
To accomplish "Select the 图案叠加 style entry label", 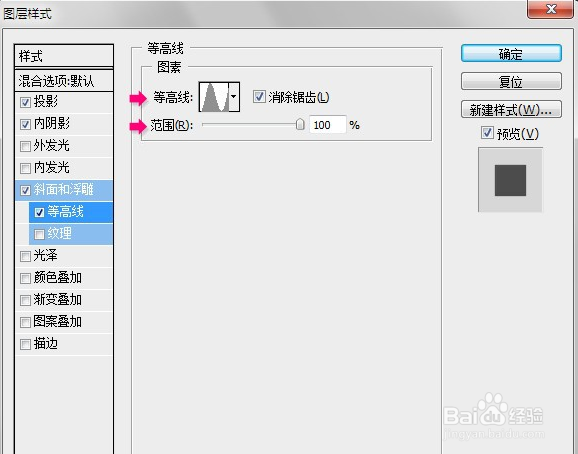I will (x=58, y=322).
